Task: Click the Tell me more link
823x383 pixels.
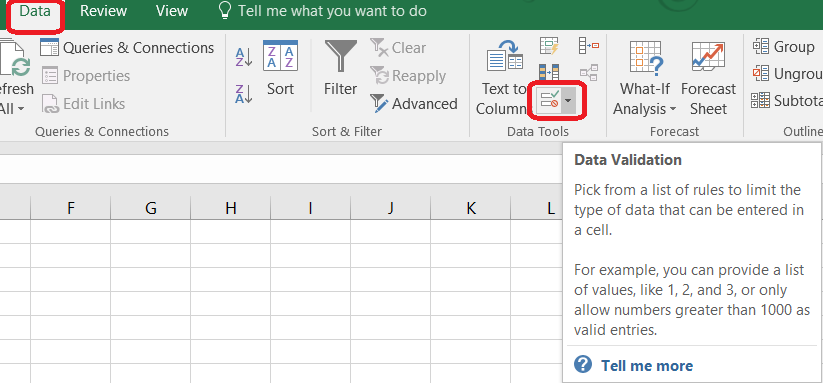Action: pos(647,366)
